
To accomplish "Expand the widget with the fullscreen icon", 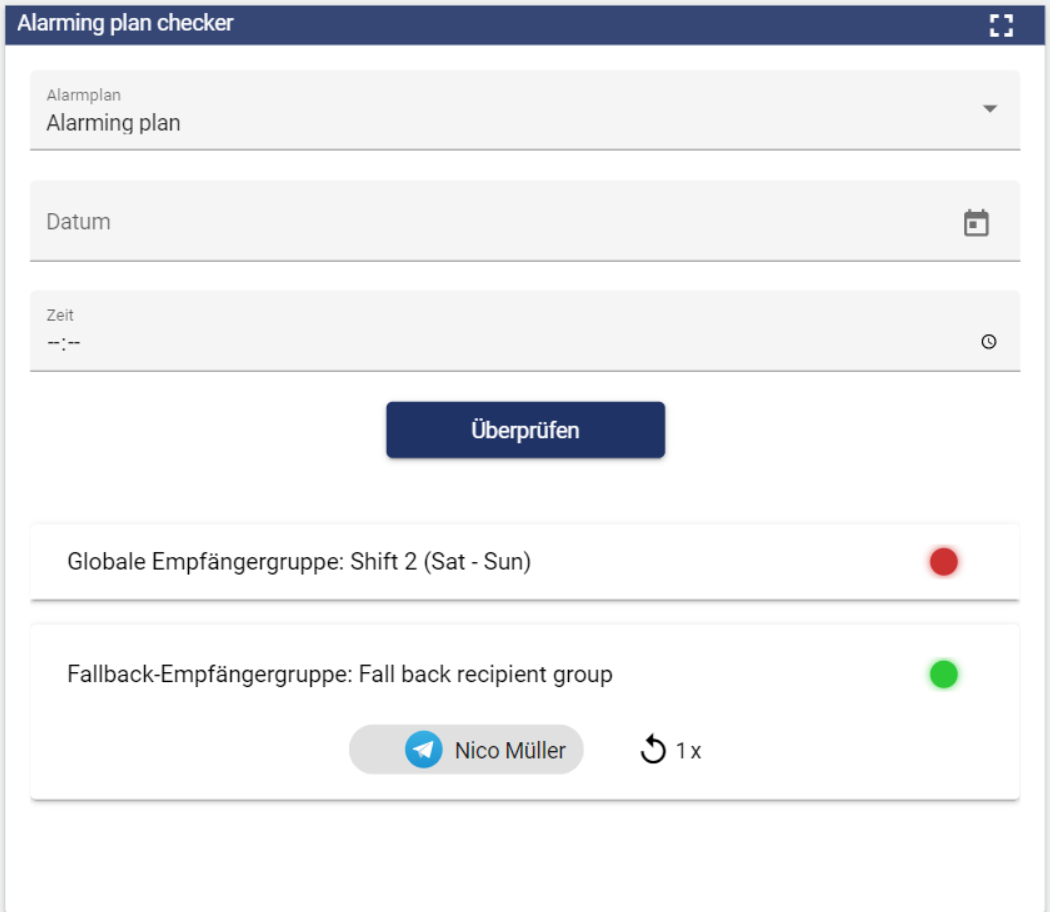I will (x=1000, y=25).
